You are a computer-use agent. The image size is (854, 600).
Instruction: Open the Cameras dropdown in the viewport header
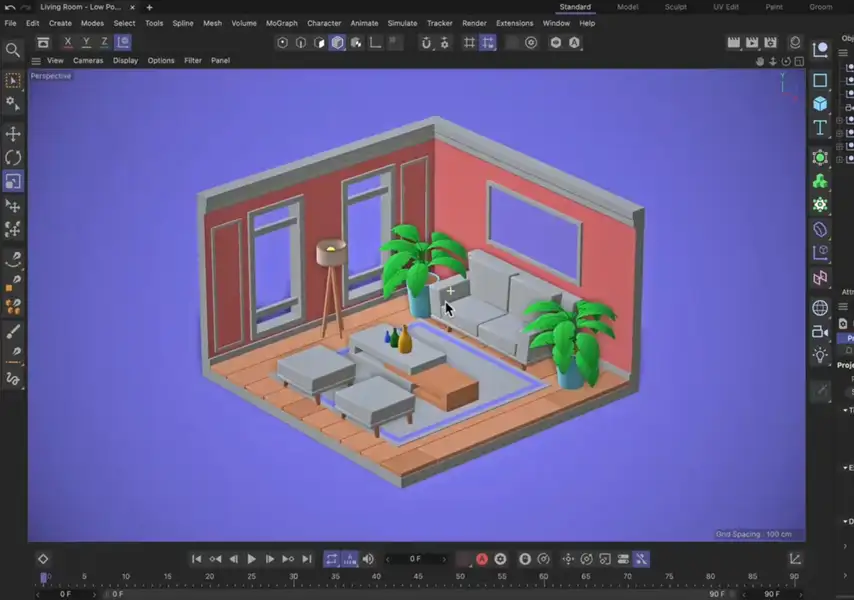(88, 60)
